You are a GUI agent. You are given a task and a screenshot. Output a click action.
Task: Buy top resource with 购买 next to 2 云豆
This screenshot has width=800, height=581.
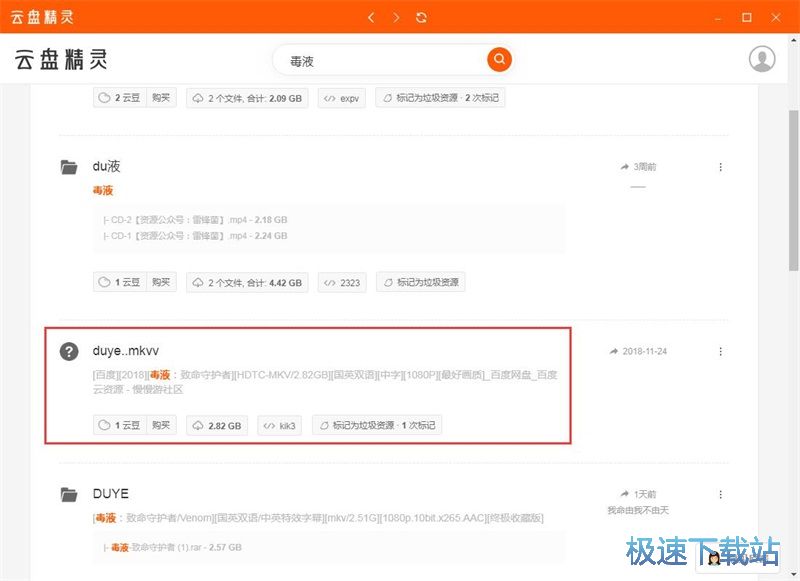click(161, 97)
